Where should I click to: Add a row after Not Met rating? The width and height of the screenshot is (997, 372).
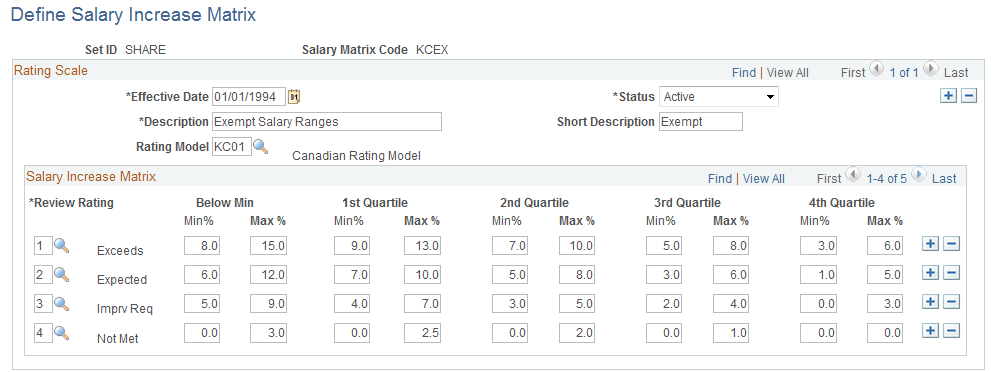pyautogui.click(x=930, y=331)
